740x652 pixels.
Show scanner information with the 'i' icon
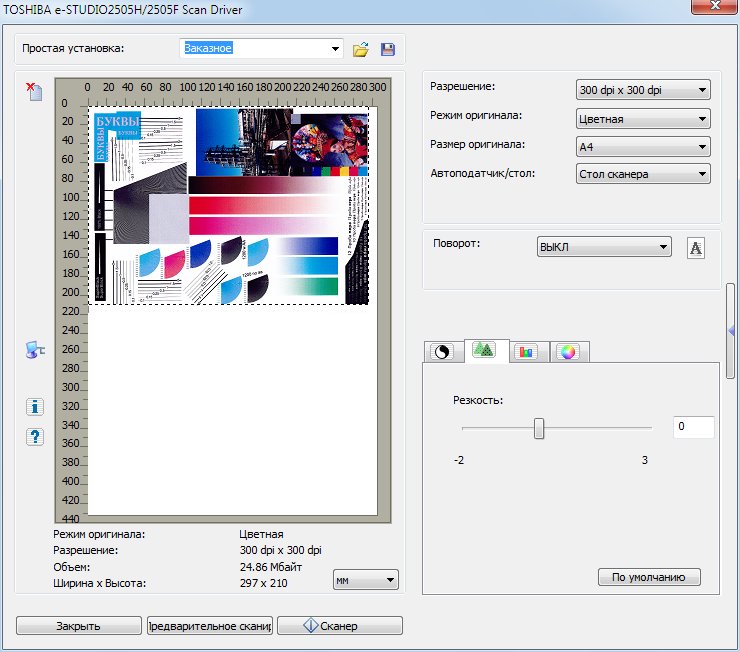[x=36, y=406]
